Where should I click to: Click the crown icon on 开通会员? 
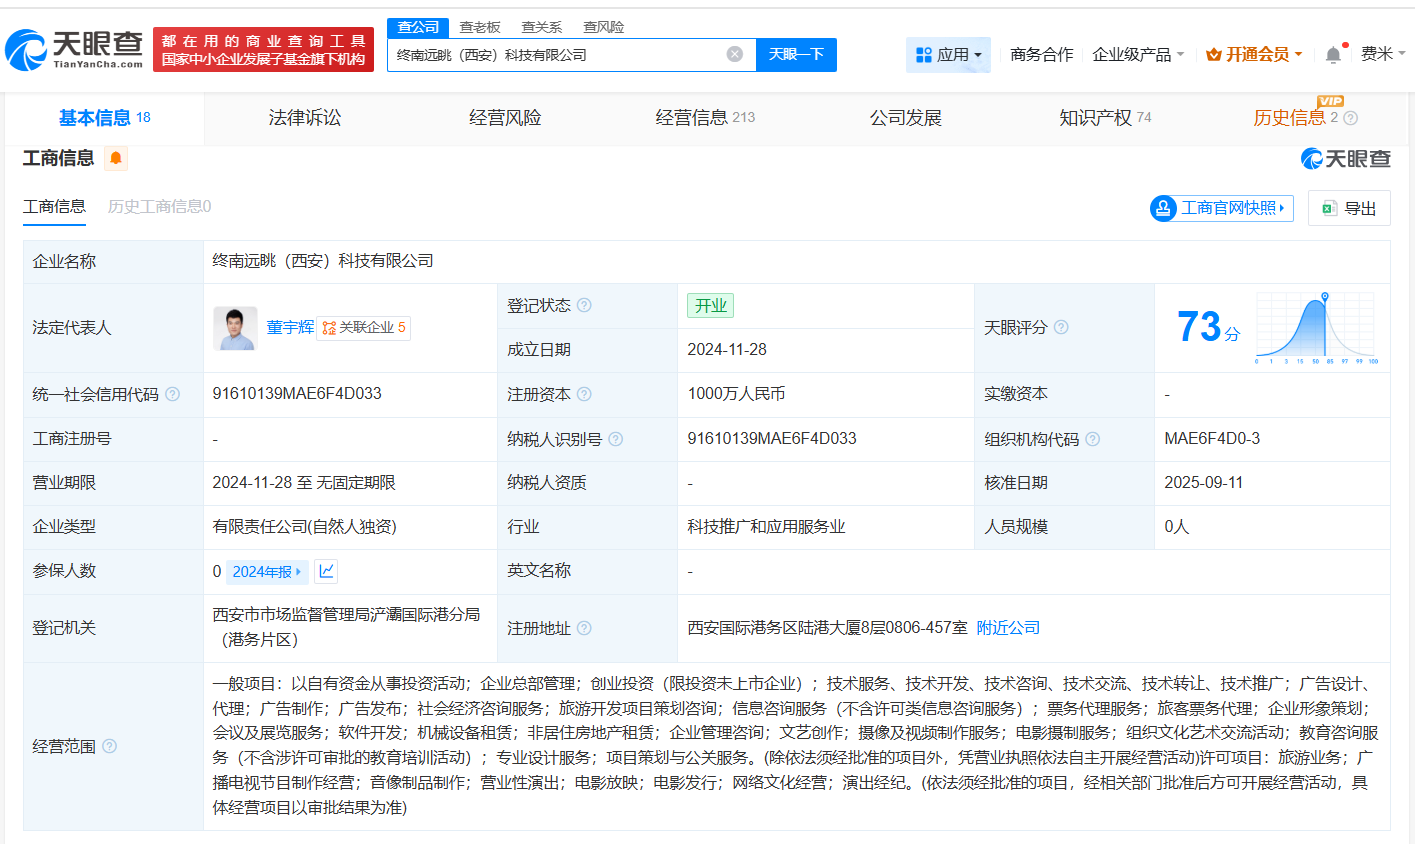[1214, 54]
